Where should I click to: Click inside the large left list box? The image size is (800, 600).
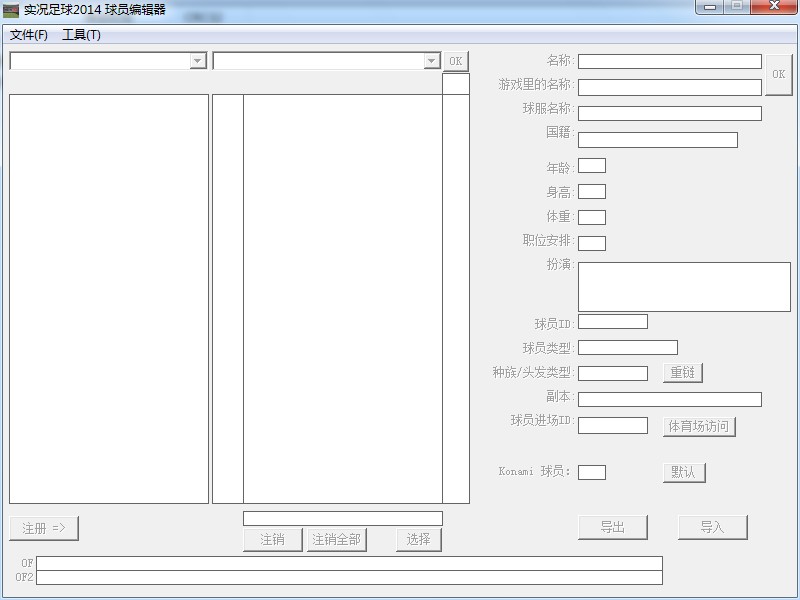click(x=109, y=299)
